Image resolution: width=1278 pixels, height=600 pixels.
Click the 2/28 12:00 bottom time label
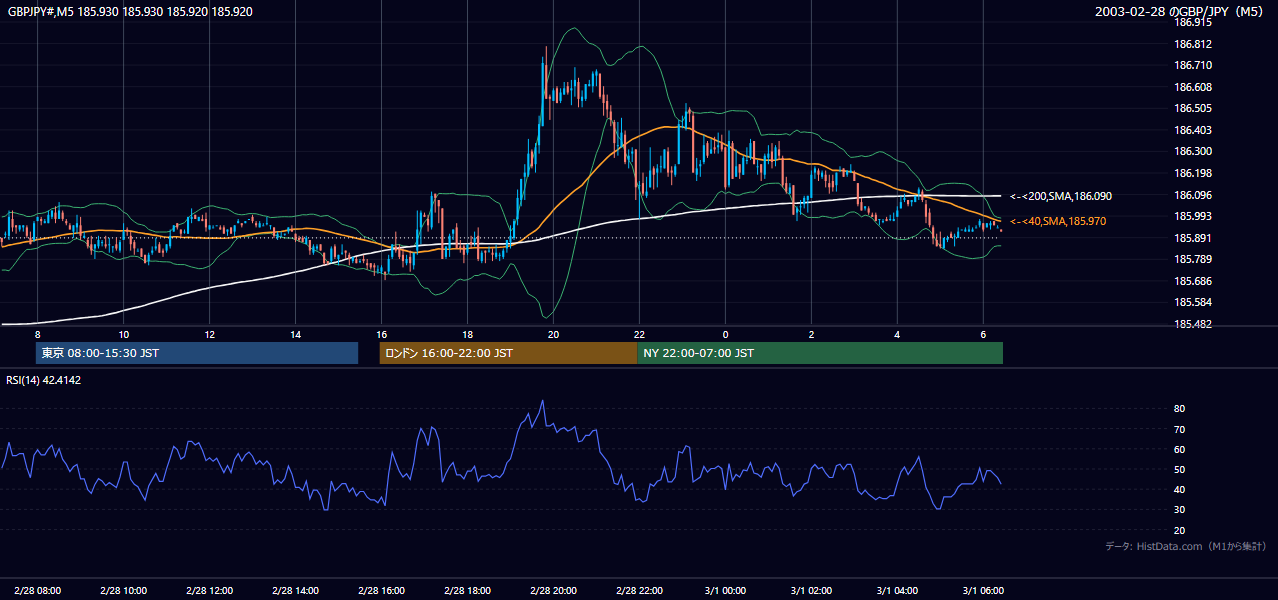pos(210,591)
